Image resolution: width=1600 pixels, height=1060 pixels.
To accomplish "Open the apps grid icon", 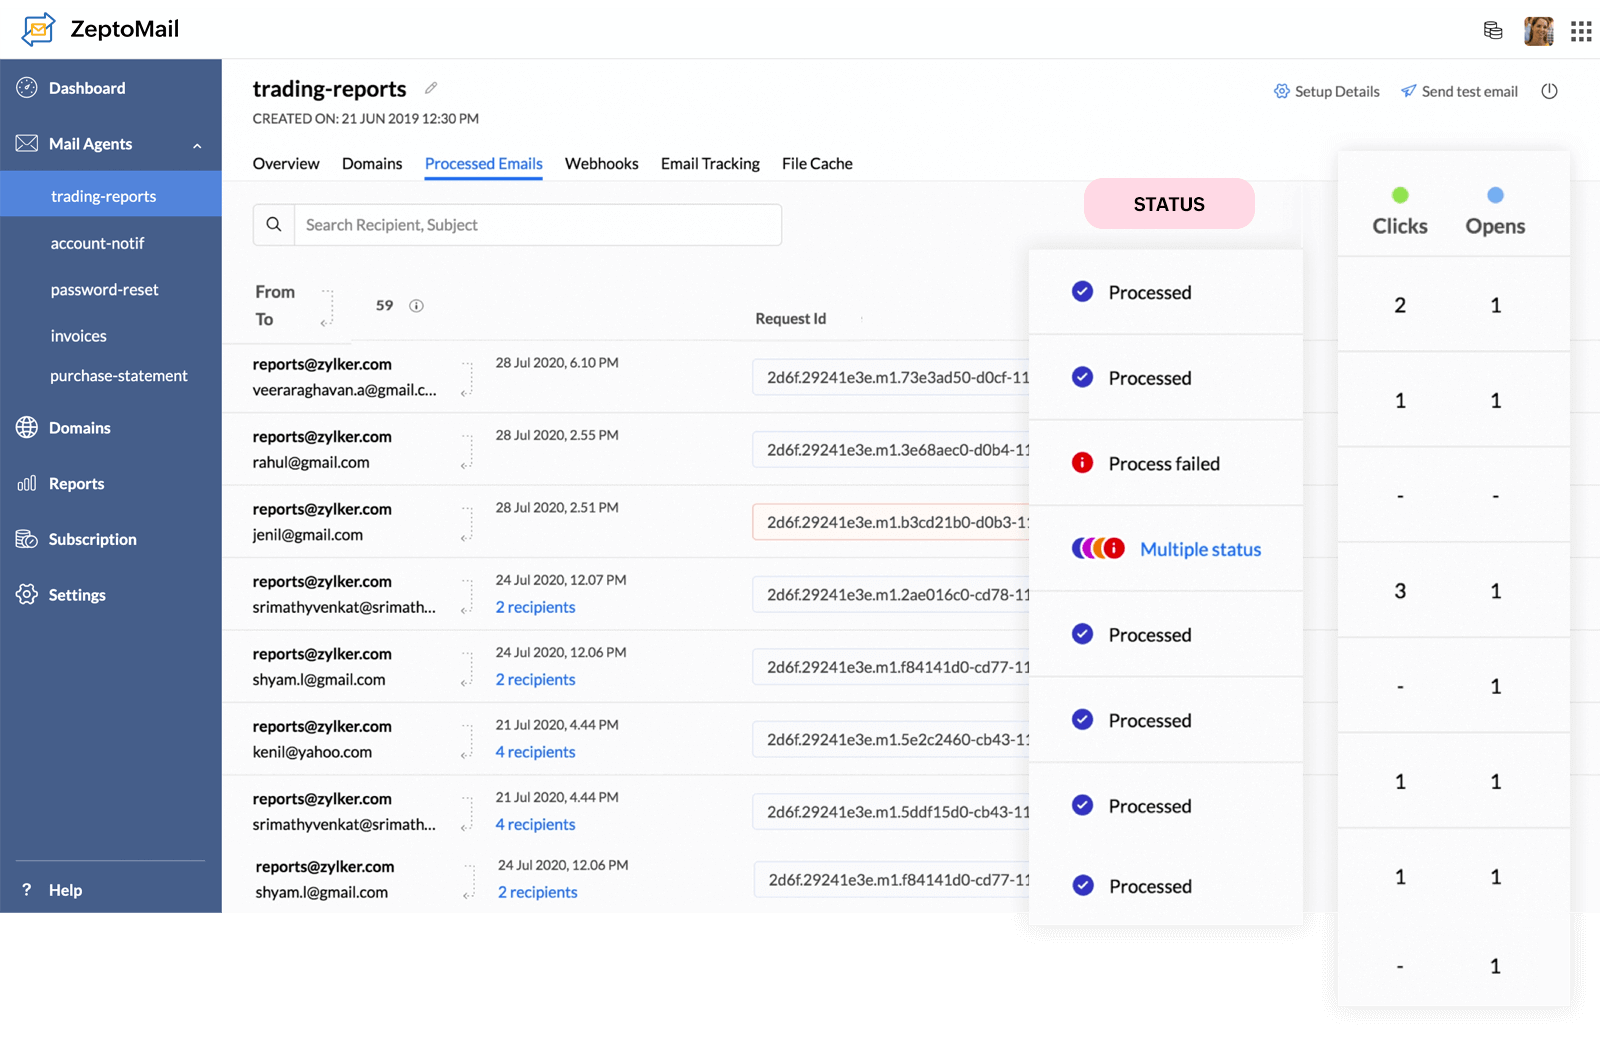I will (1581, 32).
